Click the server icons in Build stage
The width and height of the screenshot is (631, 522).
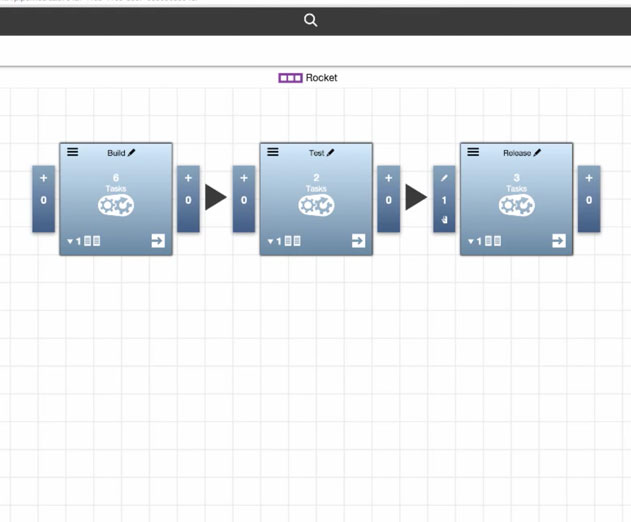pyautogui.click(x=92, y=241)
